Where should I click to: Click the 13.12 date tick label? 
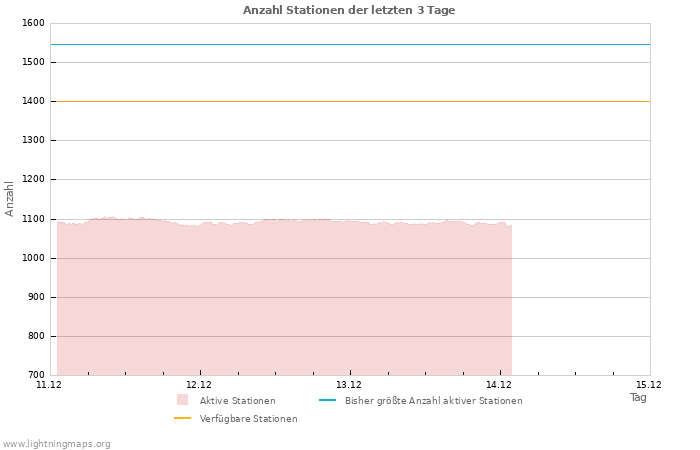point(349,384)
